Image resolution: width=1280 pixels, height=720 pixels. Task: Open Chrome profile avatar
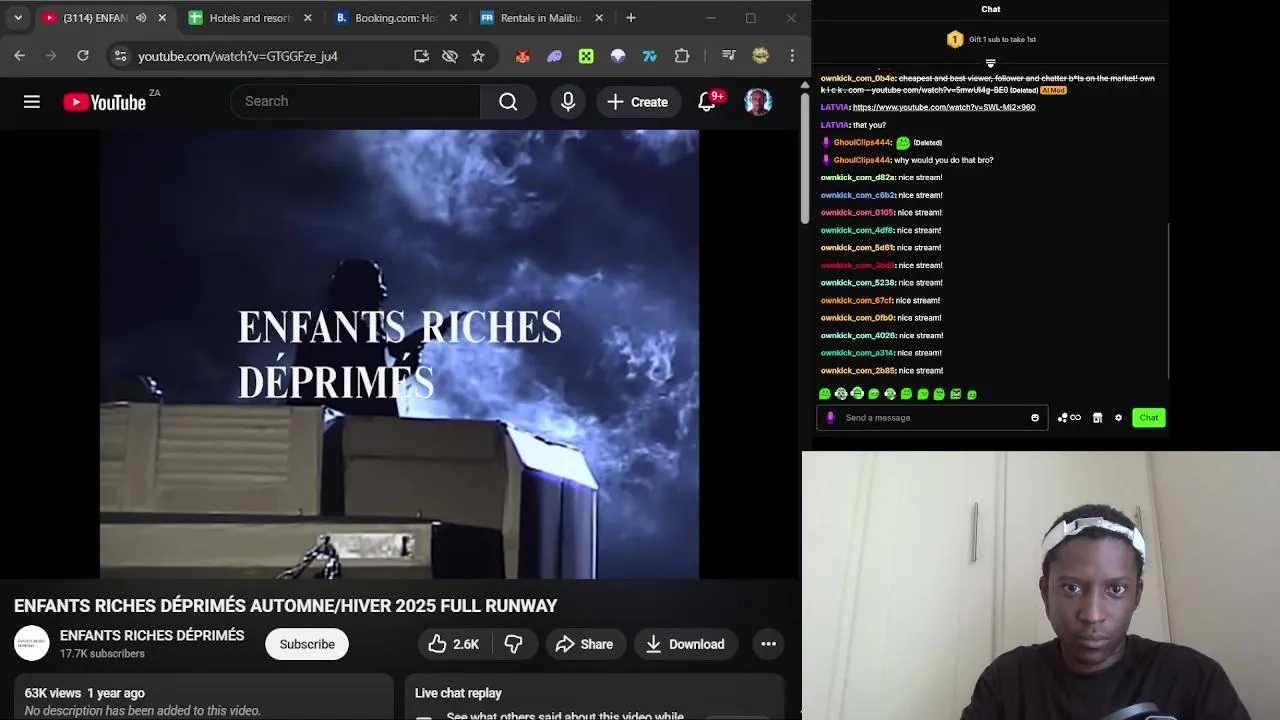tap(760, 56)
